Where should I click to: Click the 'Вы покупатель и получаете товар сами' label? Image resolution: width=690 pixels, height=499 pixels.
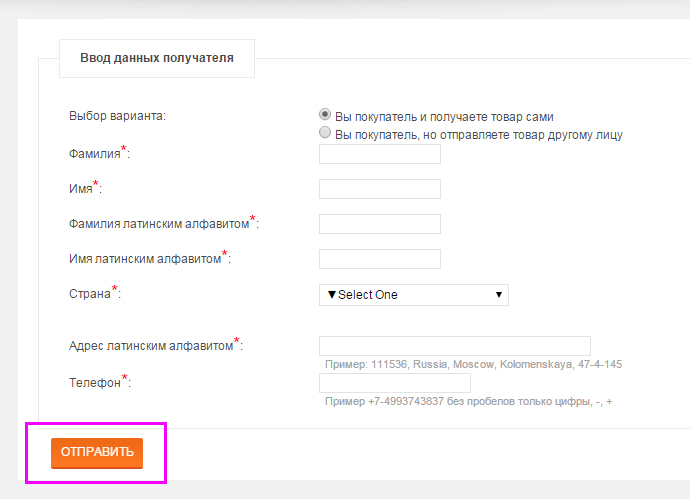444,117
